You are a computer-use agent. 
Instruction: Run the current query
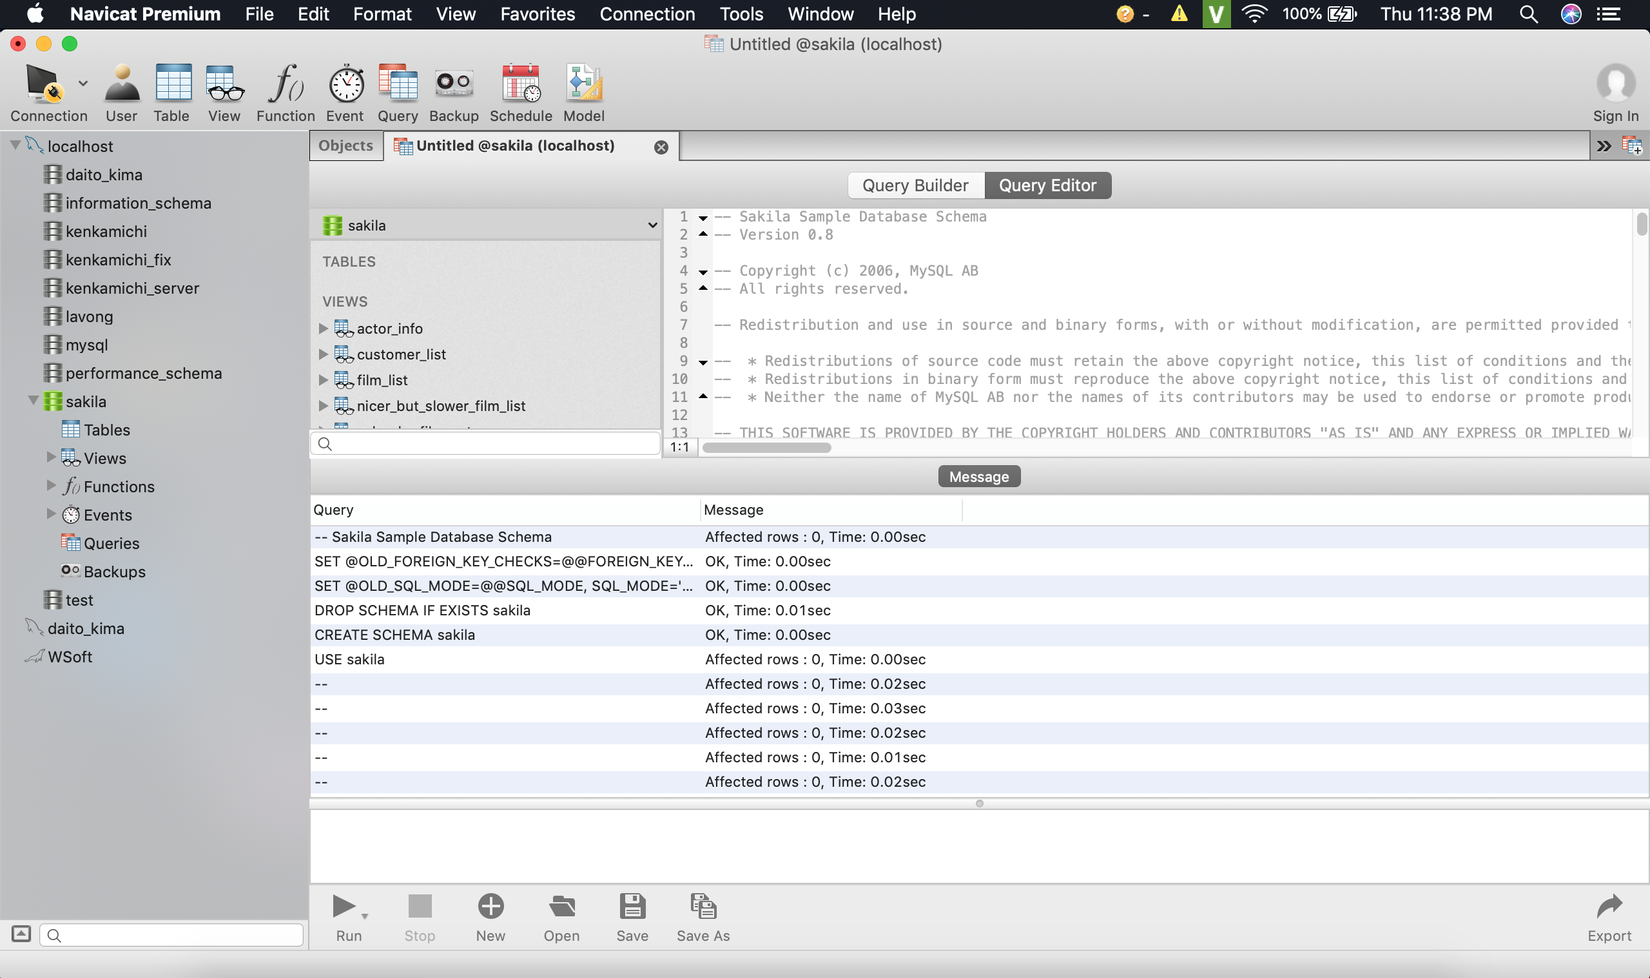click(345, 916)
